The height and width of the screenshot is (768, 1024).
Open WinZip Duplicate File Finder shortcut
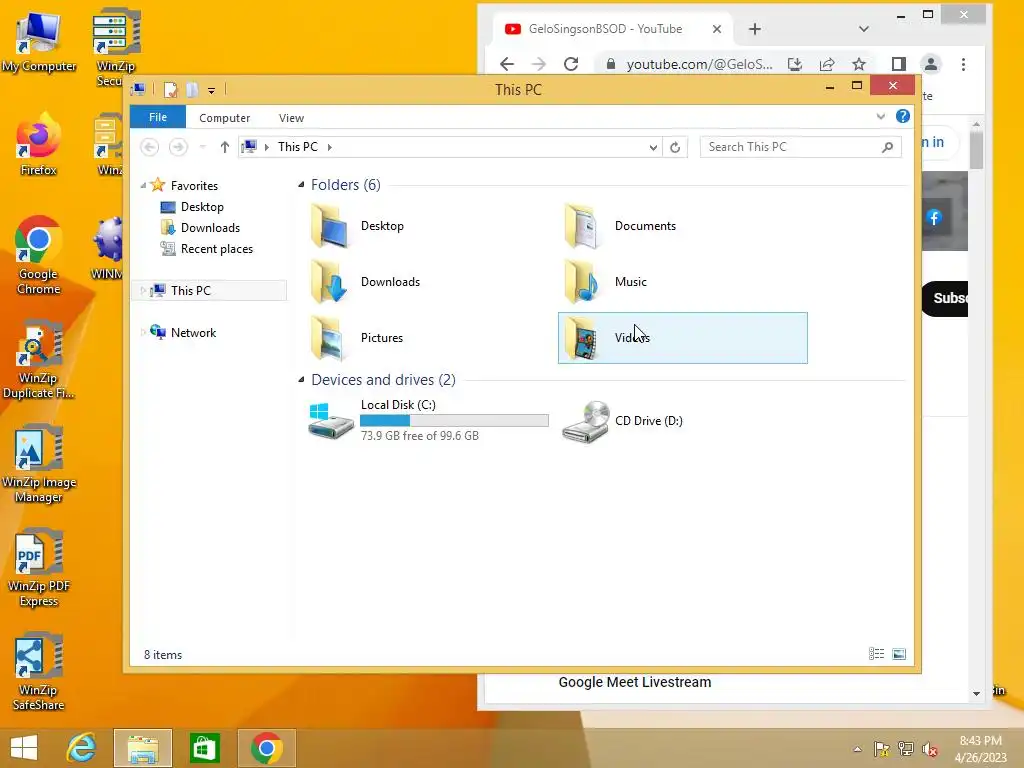point(39,360)
